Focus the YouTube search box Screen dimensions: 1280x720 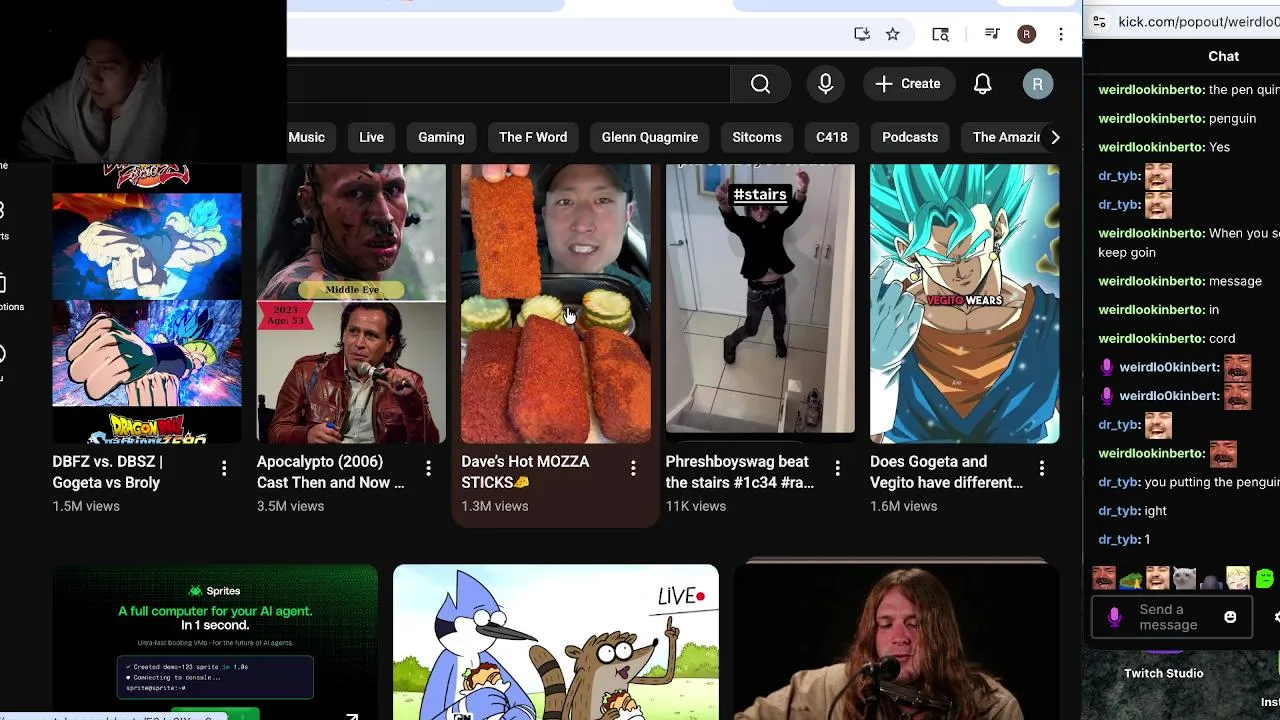tap(508, 84)
